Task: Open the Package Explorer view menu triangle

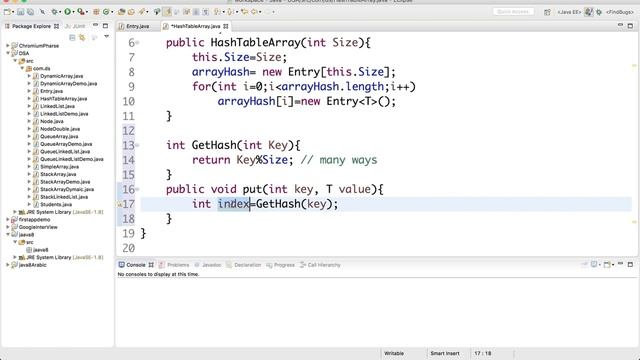Action: [x=107, y=37]
